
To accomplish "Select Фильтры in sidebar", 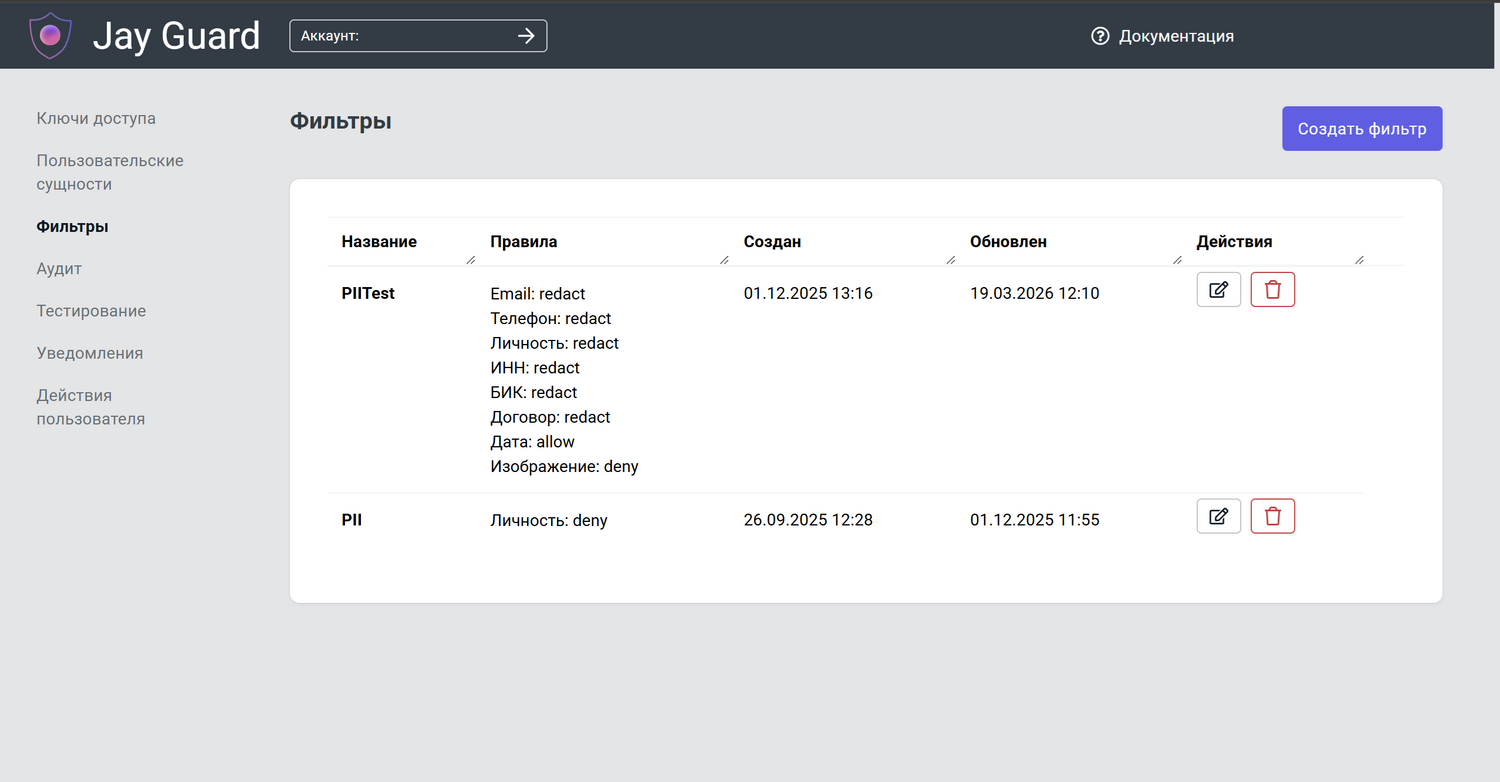I will 72,226.
